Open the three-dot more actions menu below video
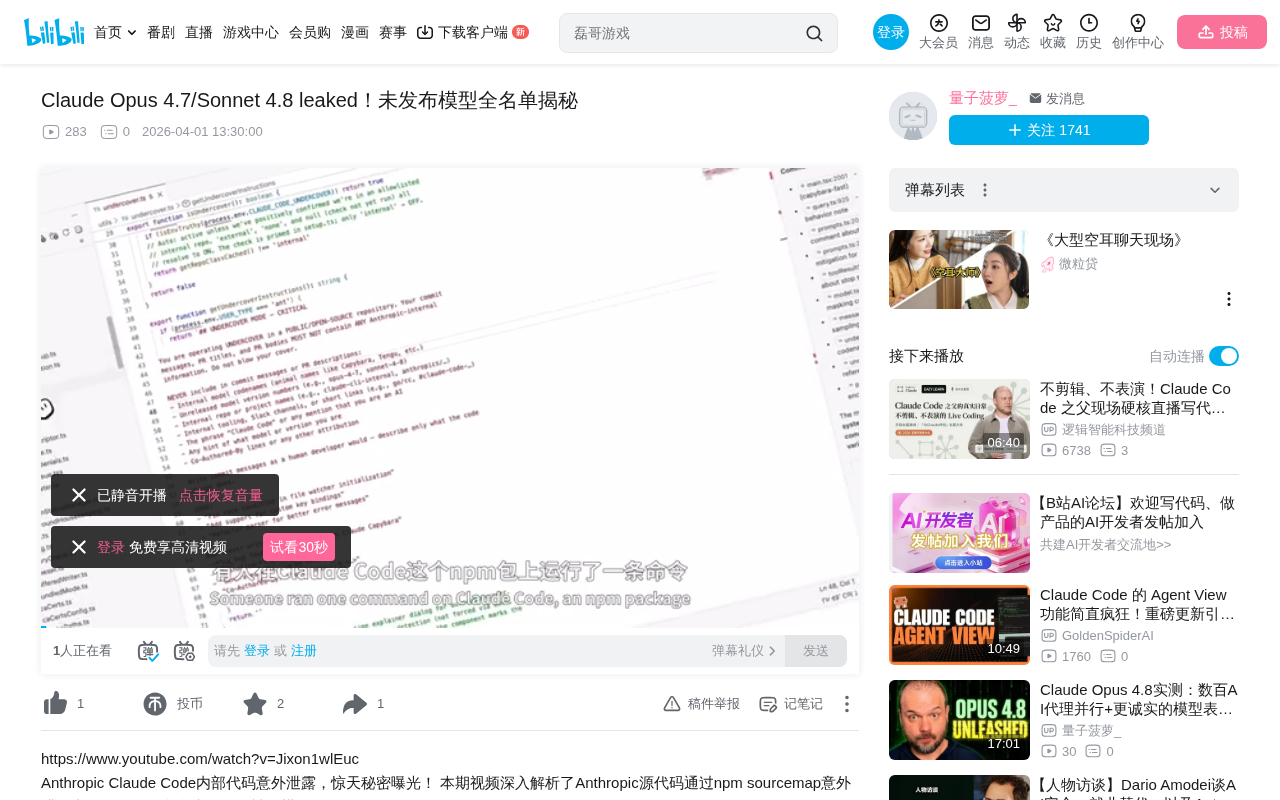Viewport: 1280px width, 800px height. pos(847,704)
